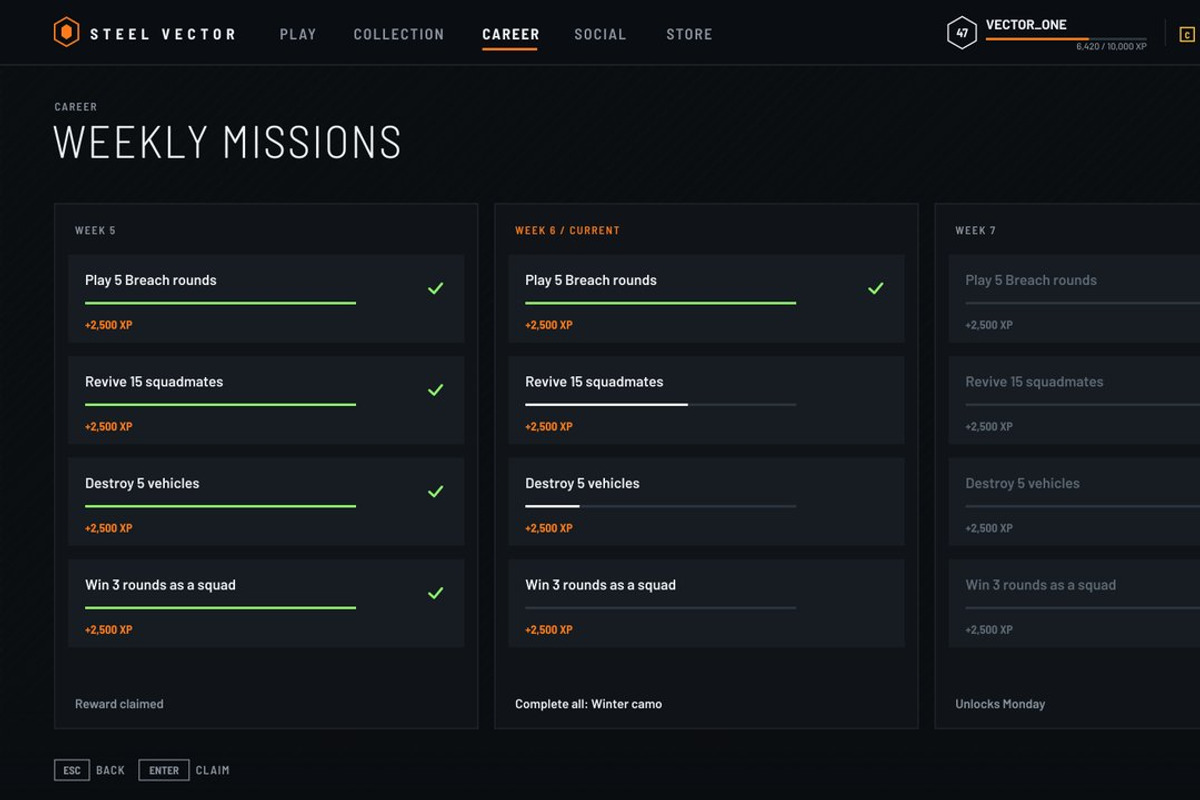
Task: Select Week 6 Destroy 5 vehicles mission
Action: coord(706,502)
